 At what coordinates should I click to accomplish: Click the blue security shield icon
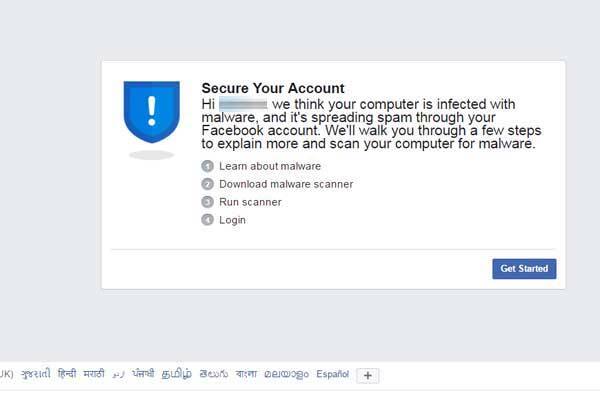click(x=152, y=112)
